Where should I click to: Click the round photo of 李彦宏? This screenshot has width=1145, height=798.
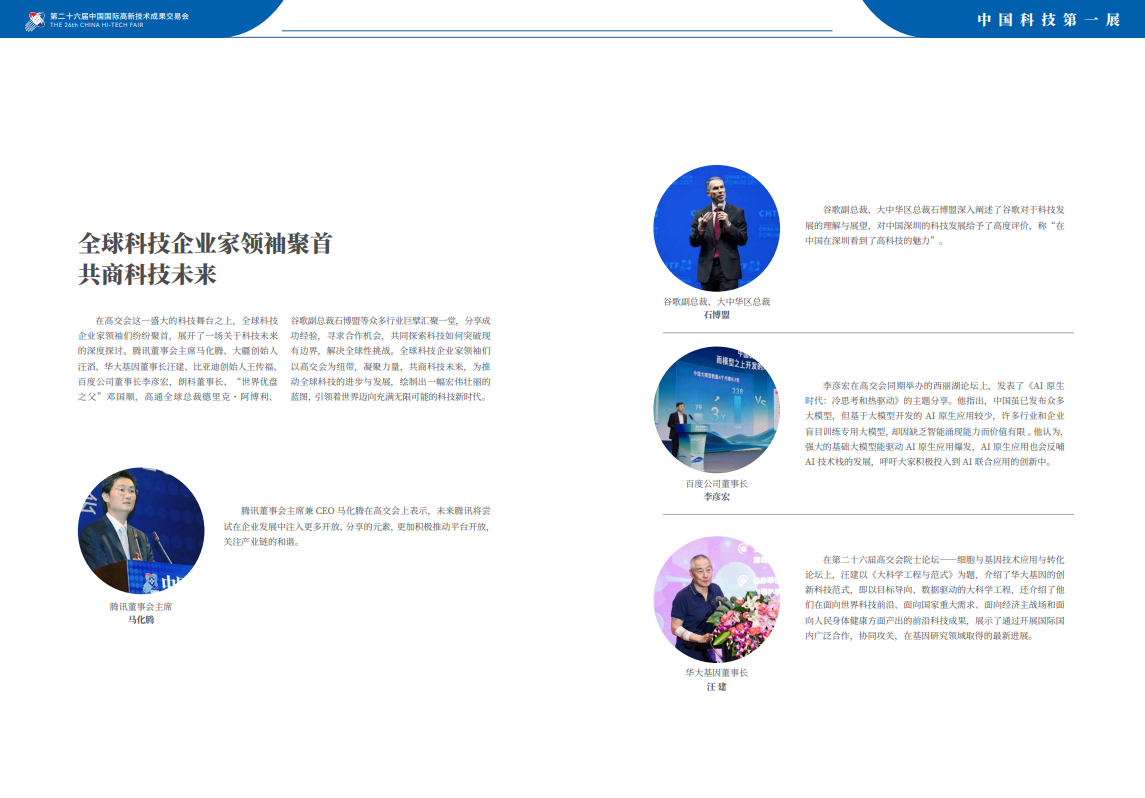pos(716,410)
